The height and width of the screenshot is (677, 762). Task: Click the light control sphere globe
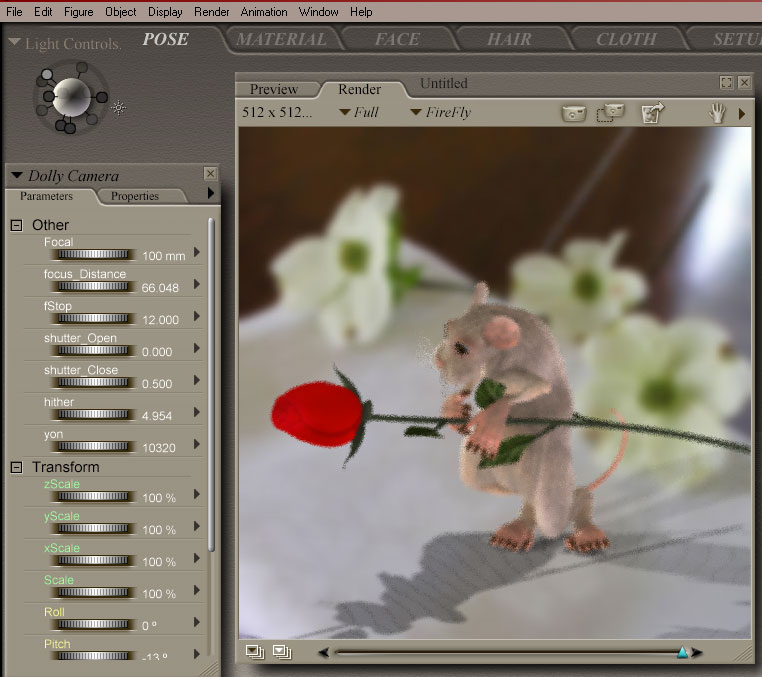(x=72, y=96)
